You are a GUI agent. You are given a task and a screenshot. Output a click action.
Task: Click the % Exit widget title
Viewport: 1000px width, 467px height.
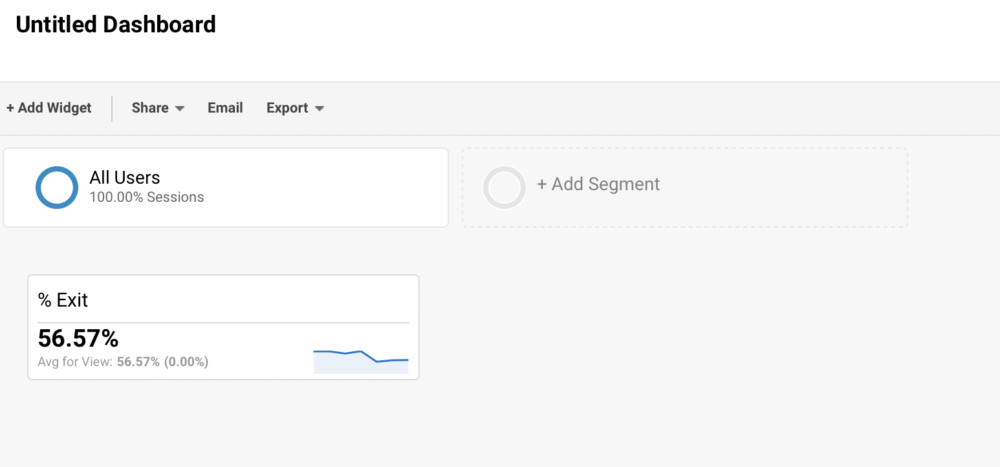pyautogui.click(x=63, y=300)
